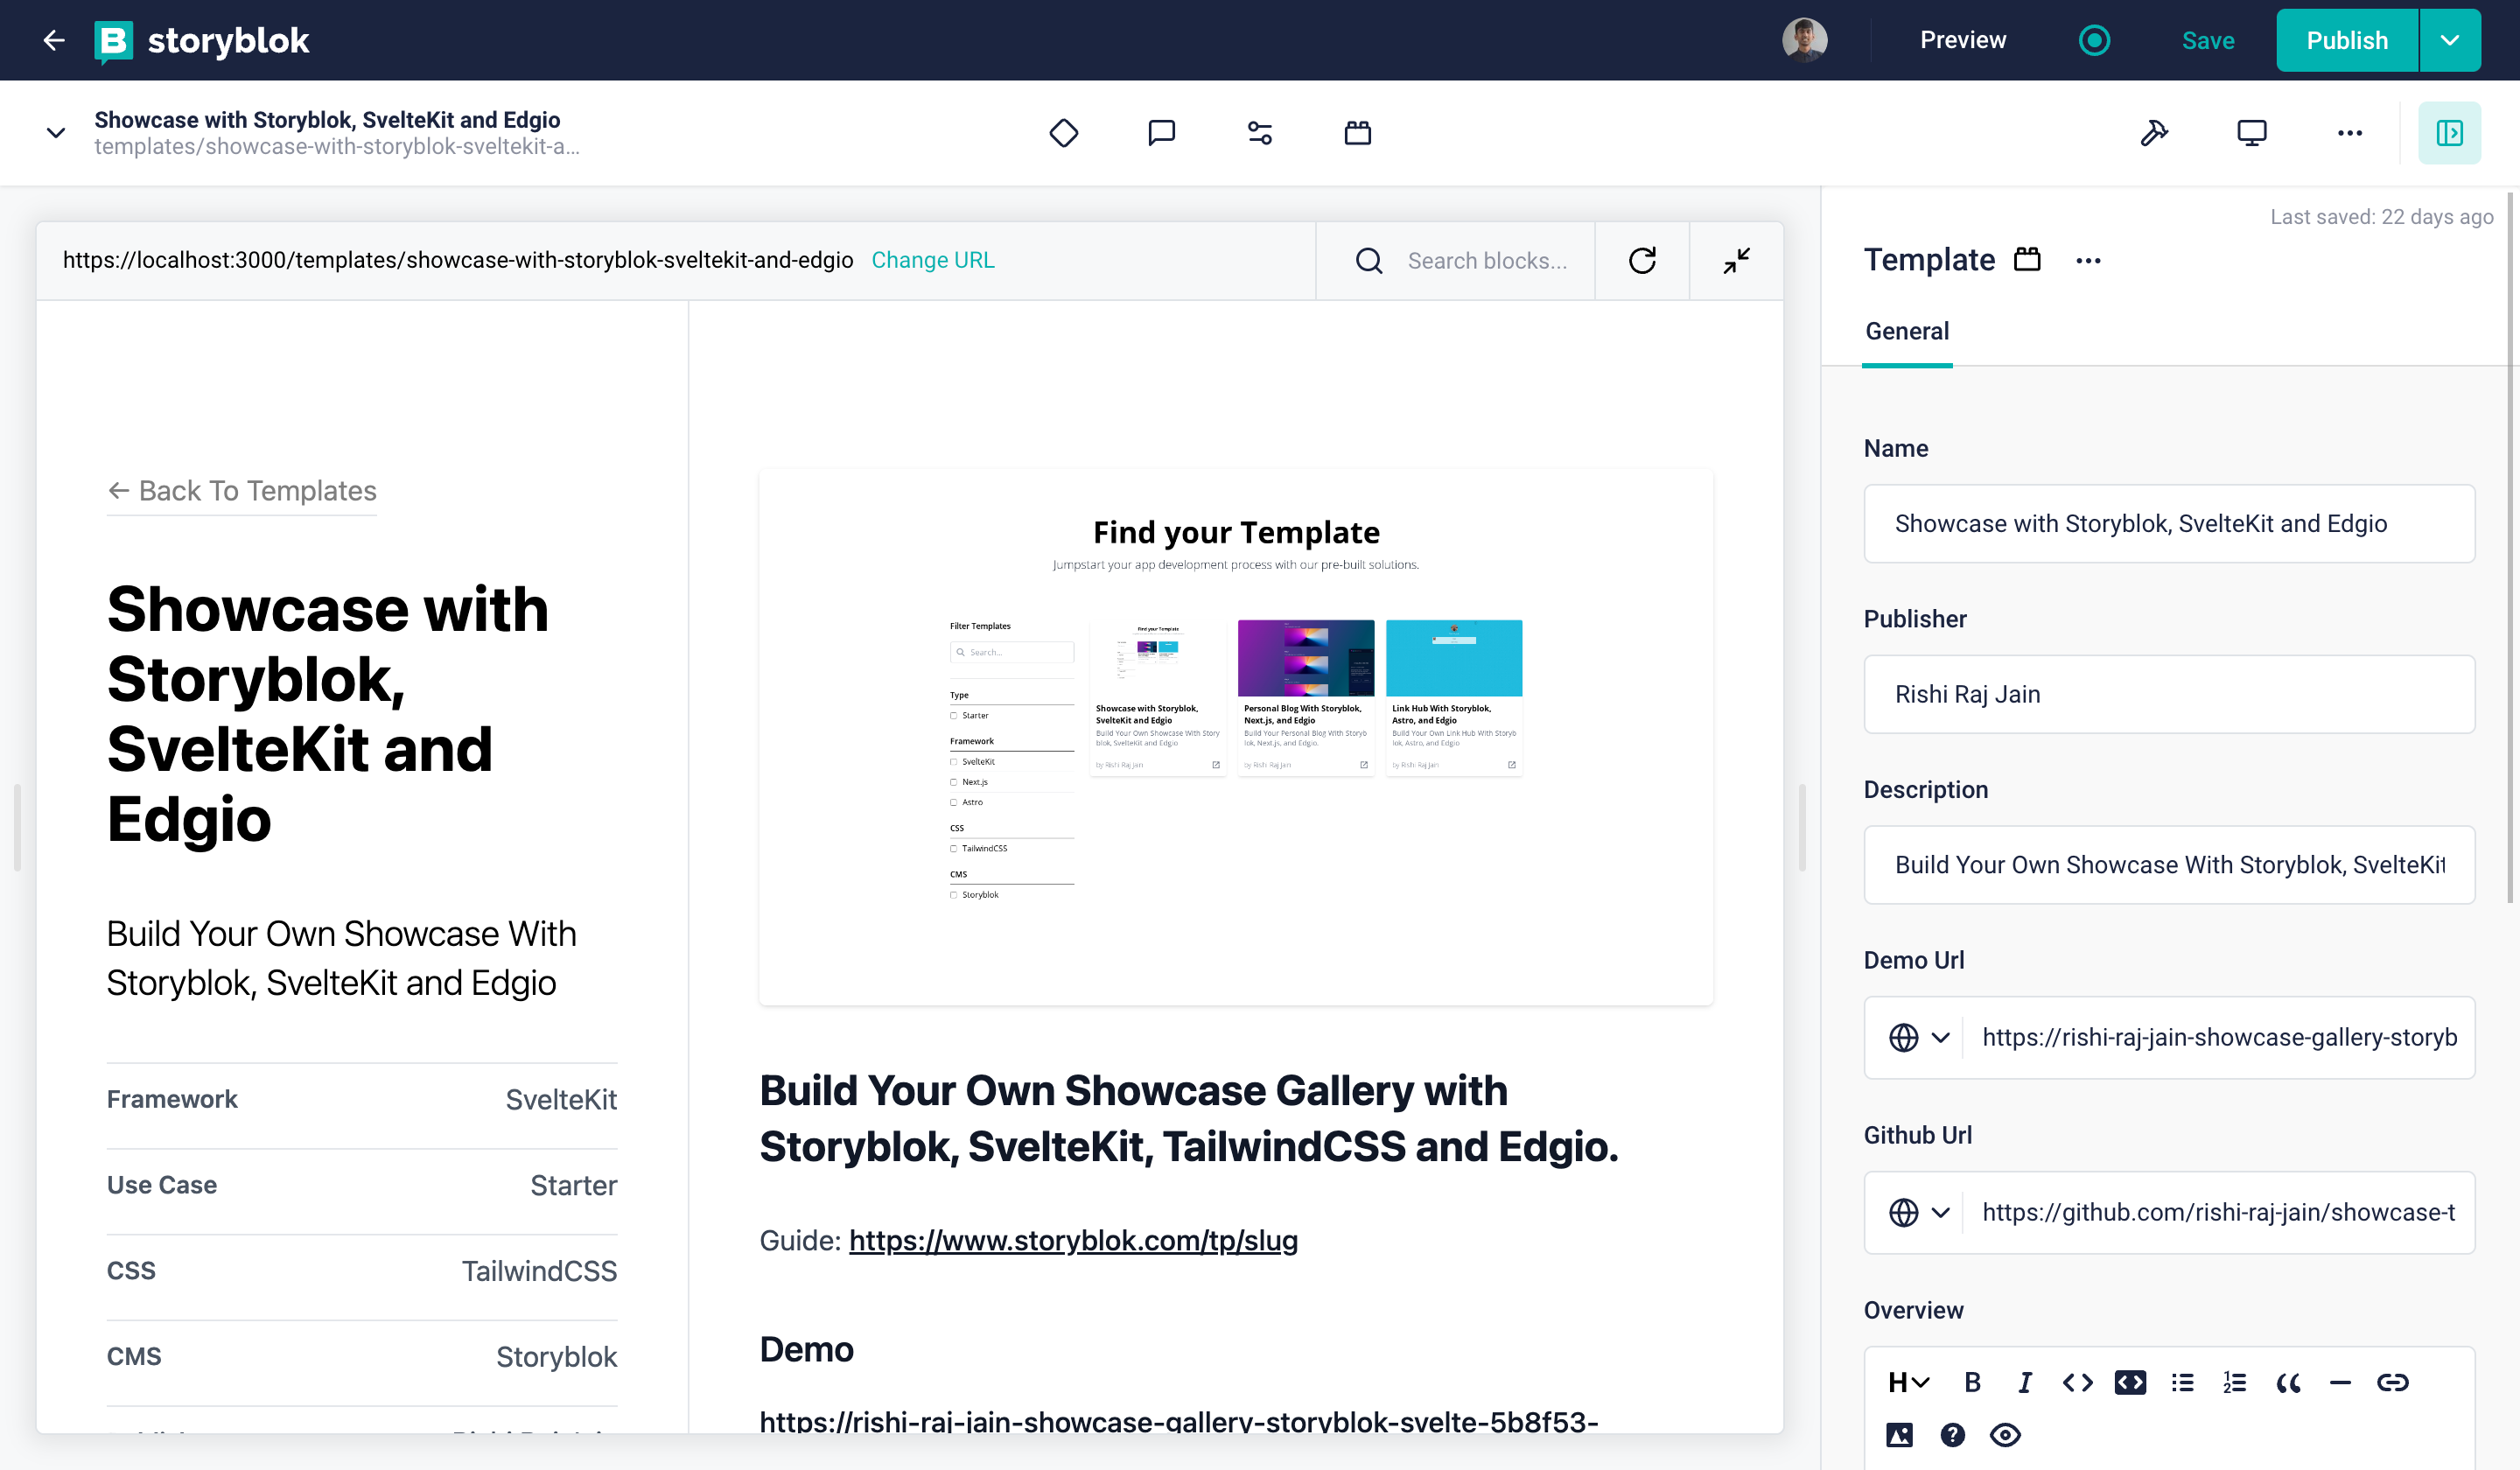Select the hammer customization icon

(x=2155, y=132)
